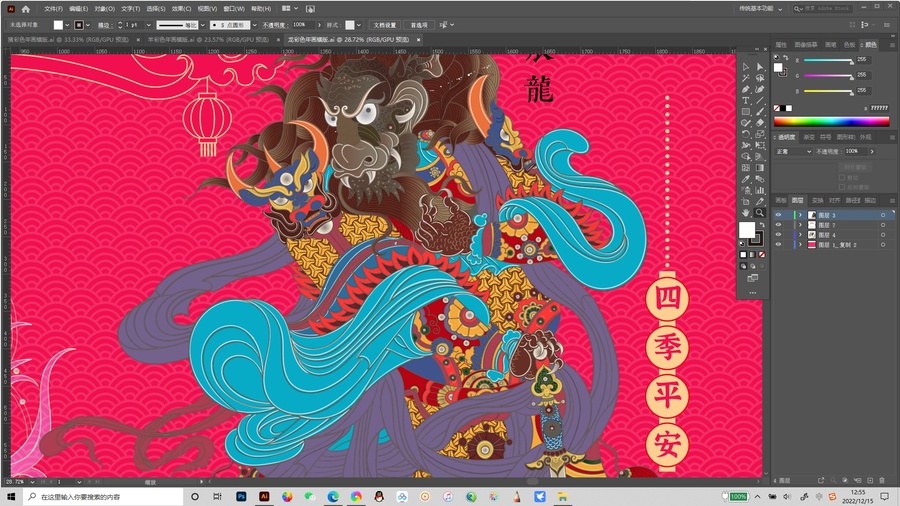Select the Rotate tool
The image size is (900, 506).
(746, 134)
